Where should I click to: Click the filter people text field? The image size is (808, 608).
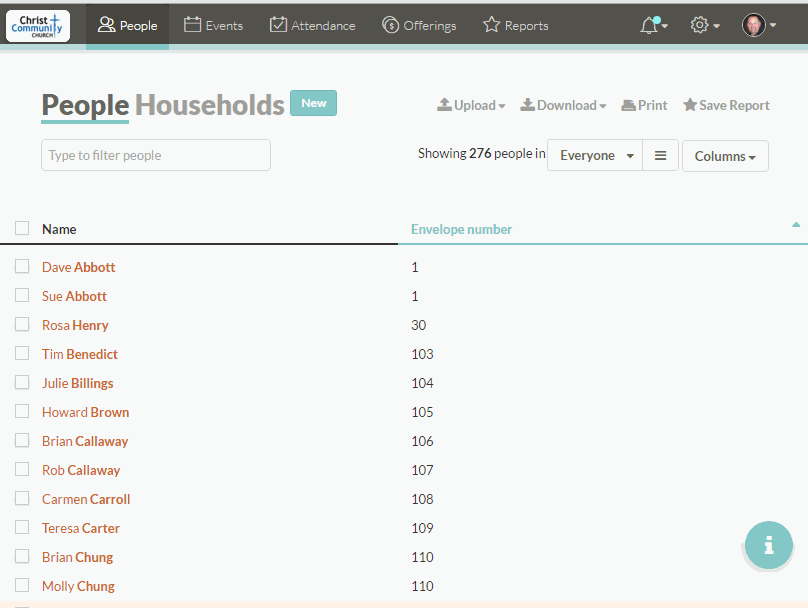pyautogui.click(x=156, y=155)
